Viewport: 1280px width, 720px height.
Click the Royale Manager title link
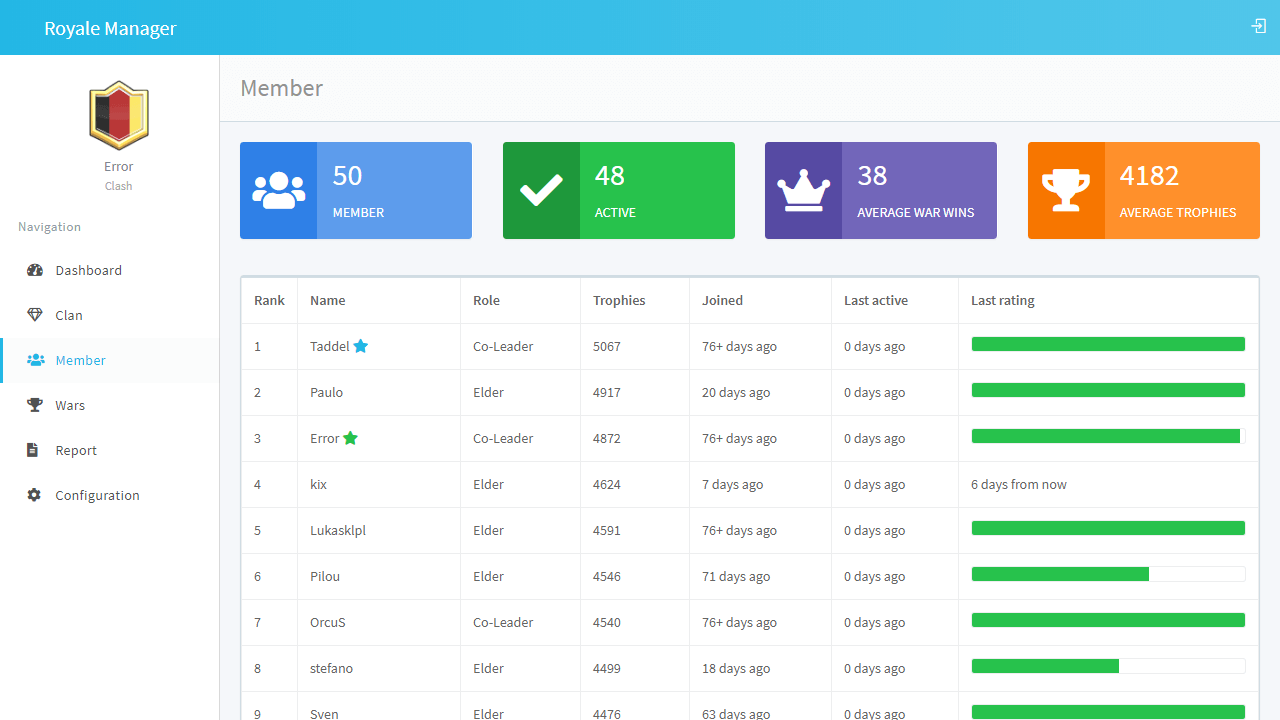tap(110, 28)
